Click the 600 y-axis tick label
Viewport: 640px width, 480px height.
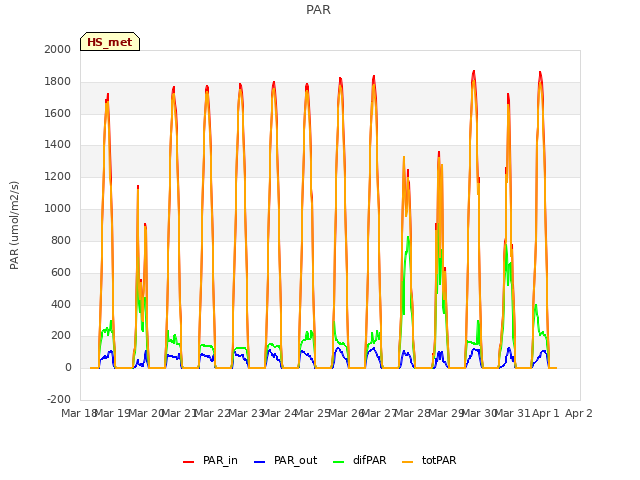coord(61,272)
